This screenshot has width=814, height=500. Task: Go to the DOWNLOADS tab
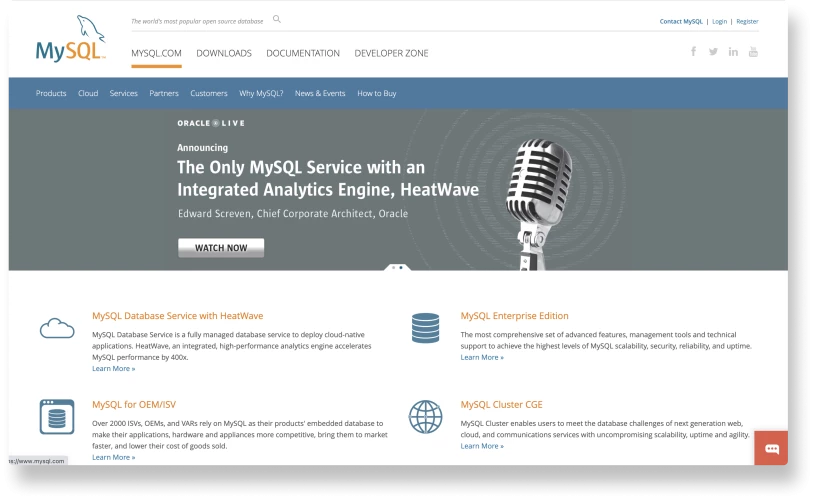[224, 53]
